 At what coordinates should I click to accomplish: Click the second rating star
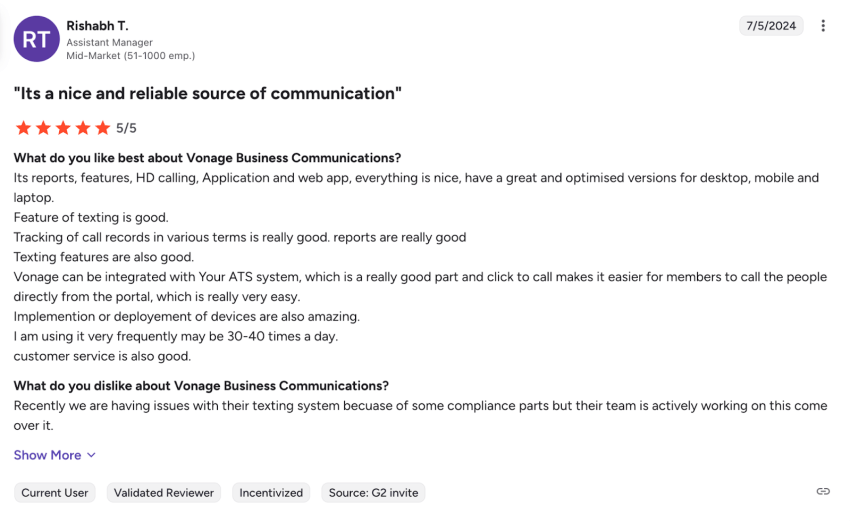point(43,128)
